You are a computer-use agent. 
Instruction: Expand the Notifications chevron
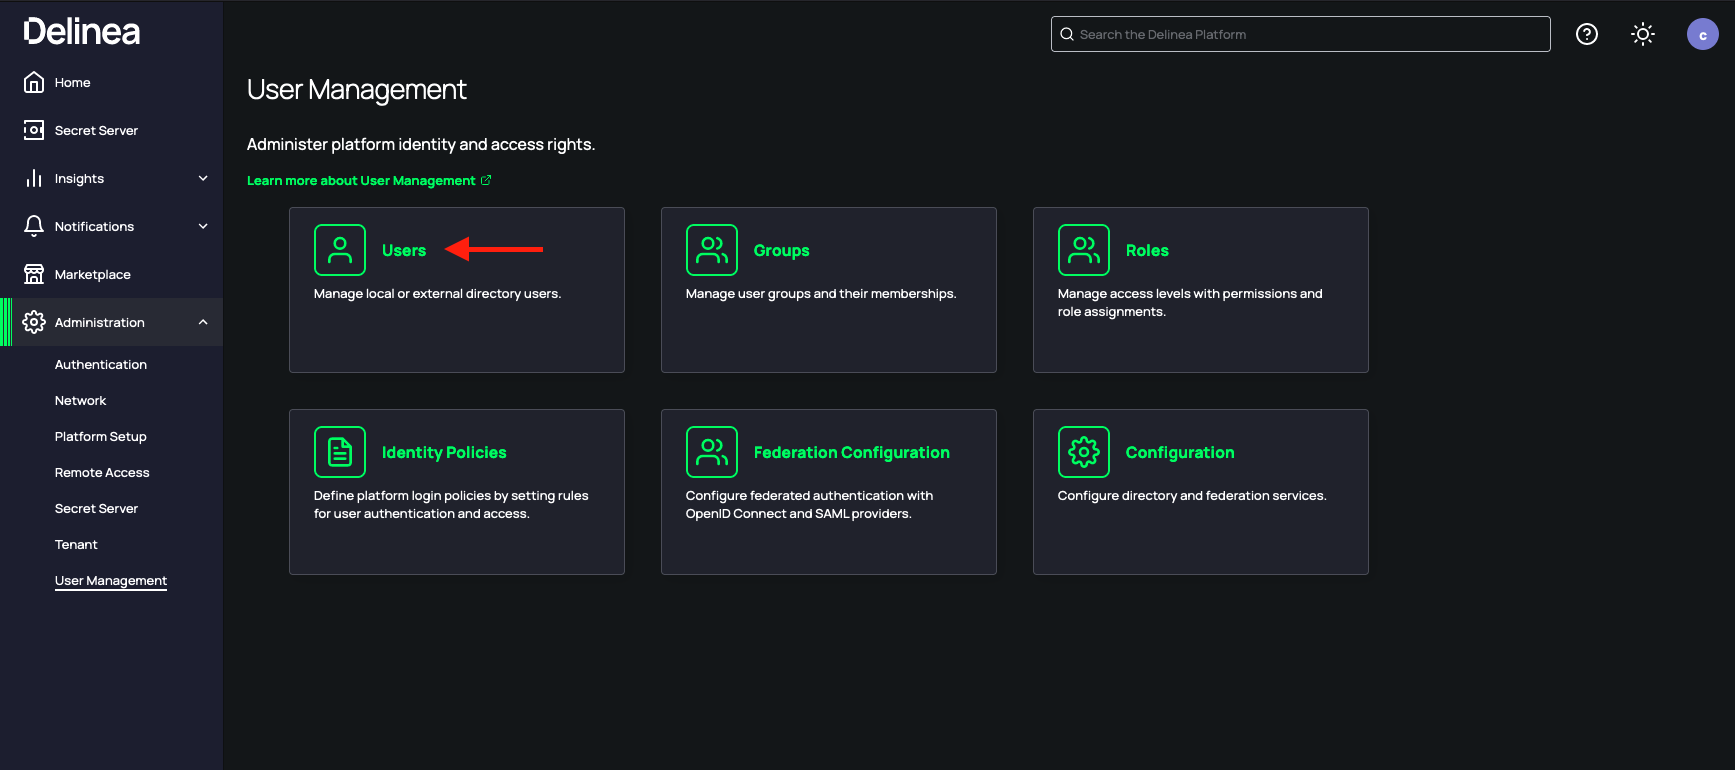[x=203, y=226]
